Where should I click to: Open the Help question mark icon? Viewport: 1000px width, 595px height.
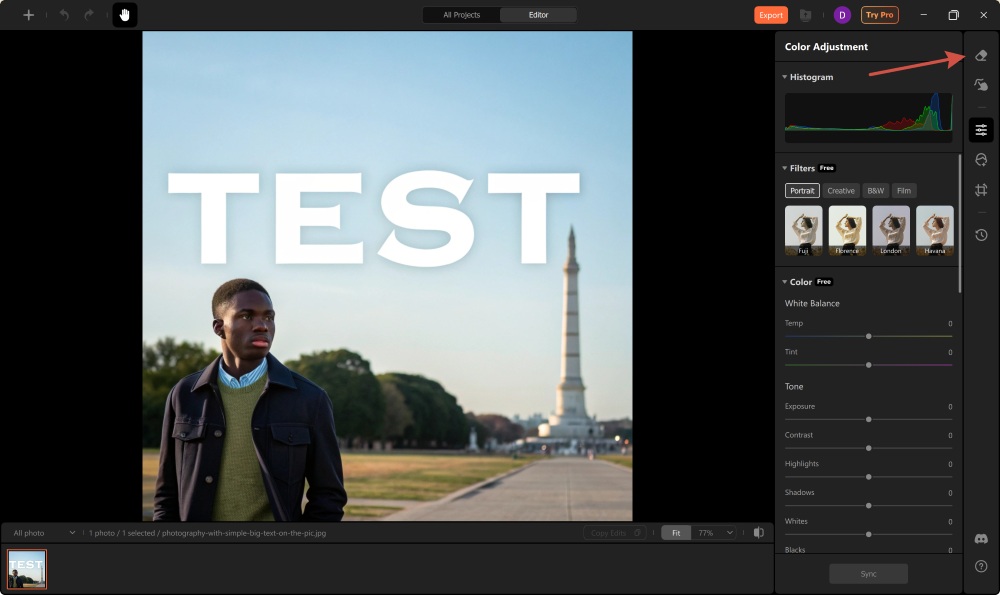pos(981,566)
